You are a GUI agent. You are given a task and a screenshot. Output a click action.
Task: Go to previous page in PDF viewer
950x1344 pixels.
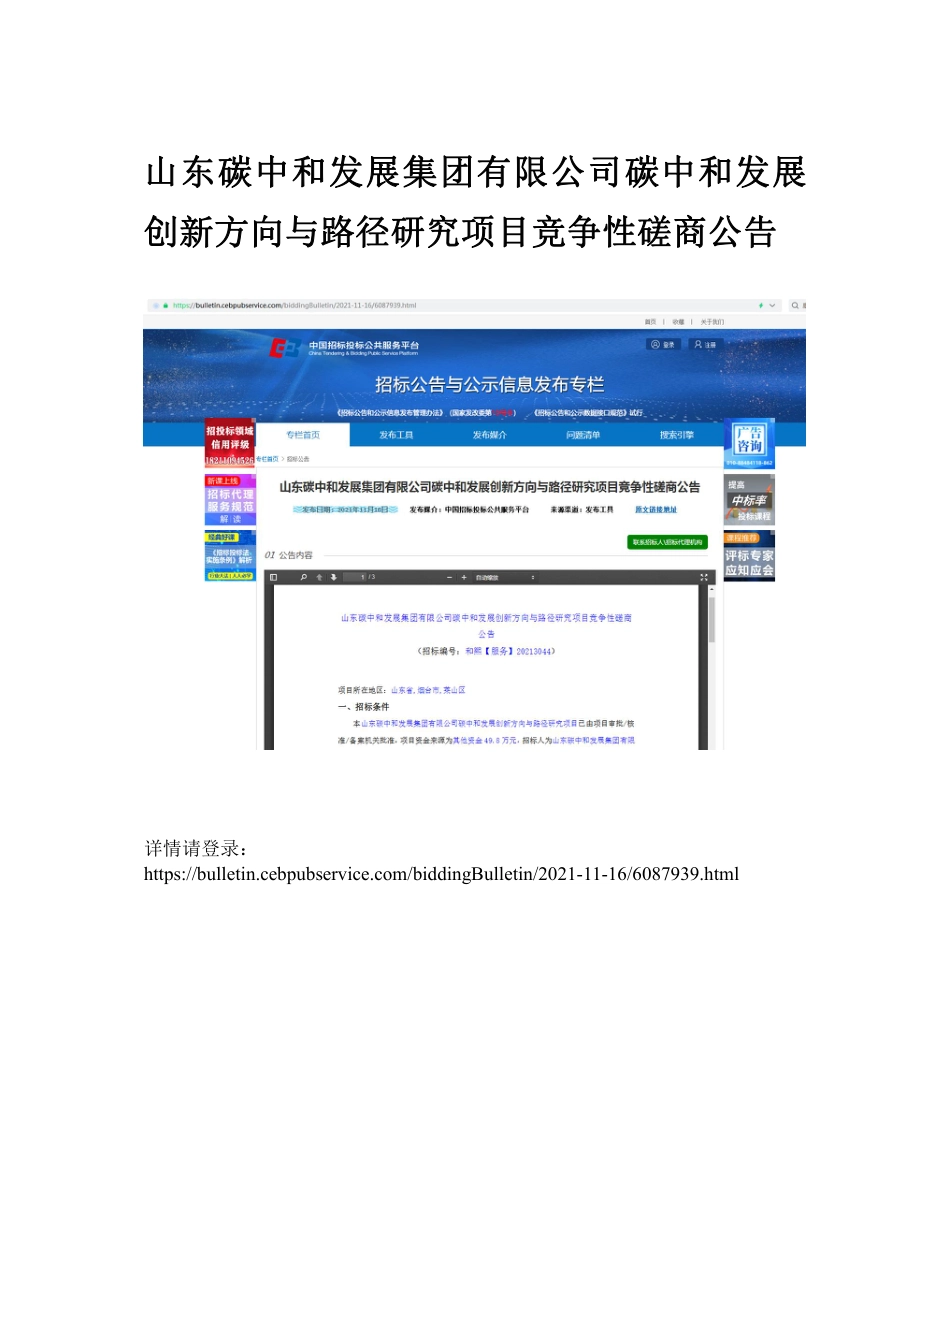[319, 577]
